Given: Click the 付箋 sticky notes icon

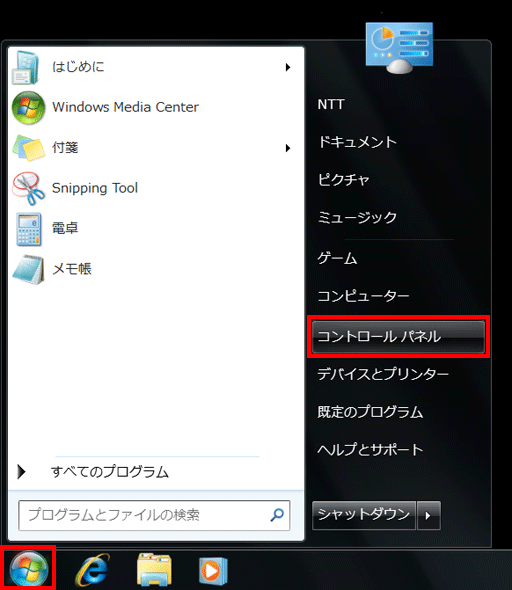Looking at the screenshot, I should point(28,148).
